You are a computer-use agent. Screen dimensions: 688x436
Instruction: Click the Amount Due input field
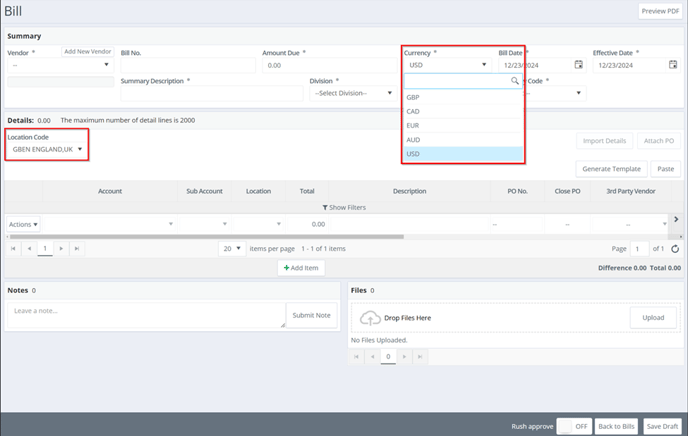click(330, 65)
